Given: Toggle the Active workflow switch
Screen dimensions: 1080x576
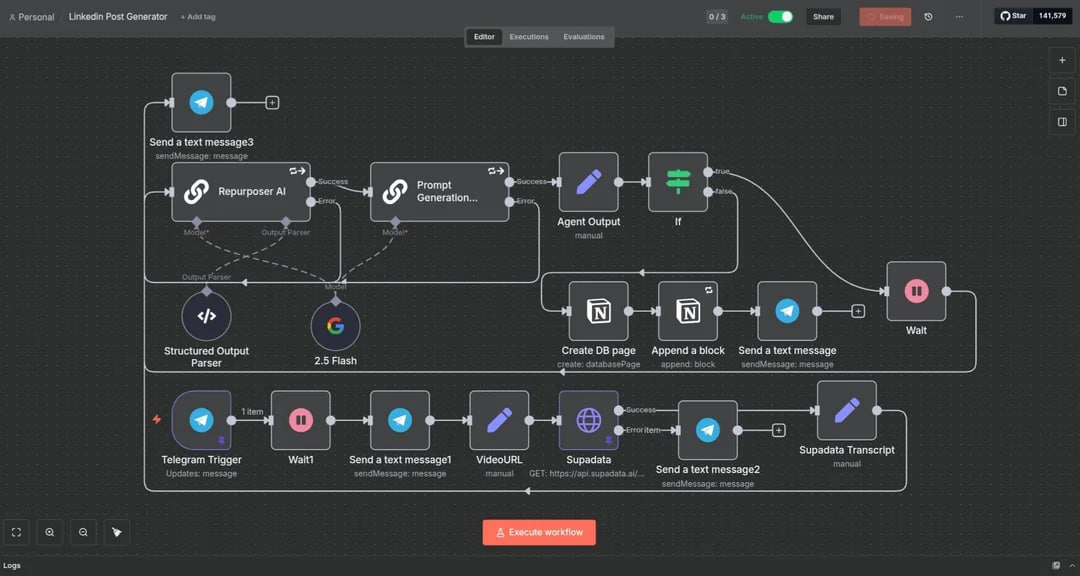Looking at the screenshot, I should click(780, 17).
